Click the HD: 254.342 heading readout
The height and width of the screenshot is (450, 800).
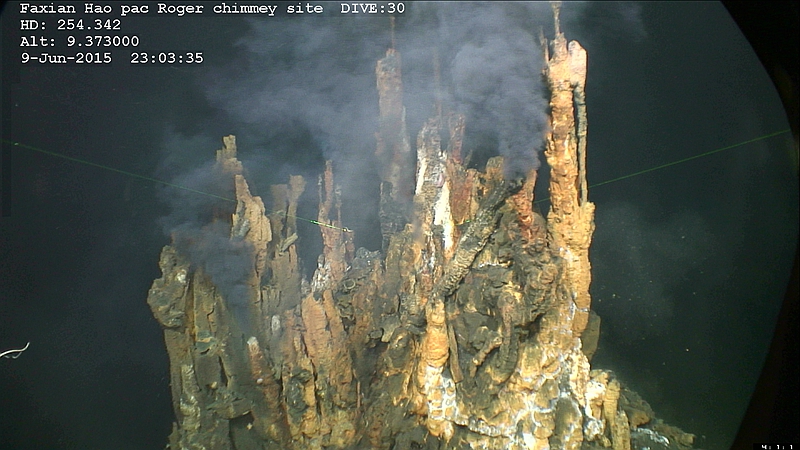tap(70, 25)
